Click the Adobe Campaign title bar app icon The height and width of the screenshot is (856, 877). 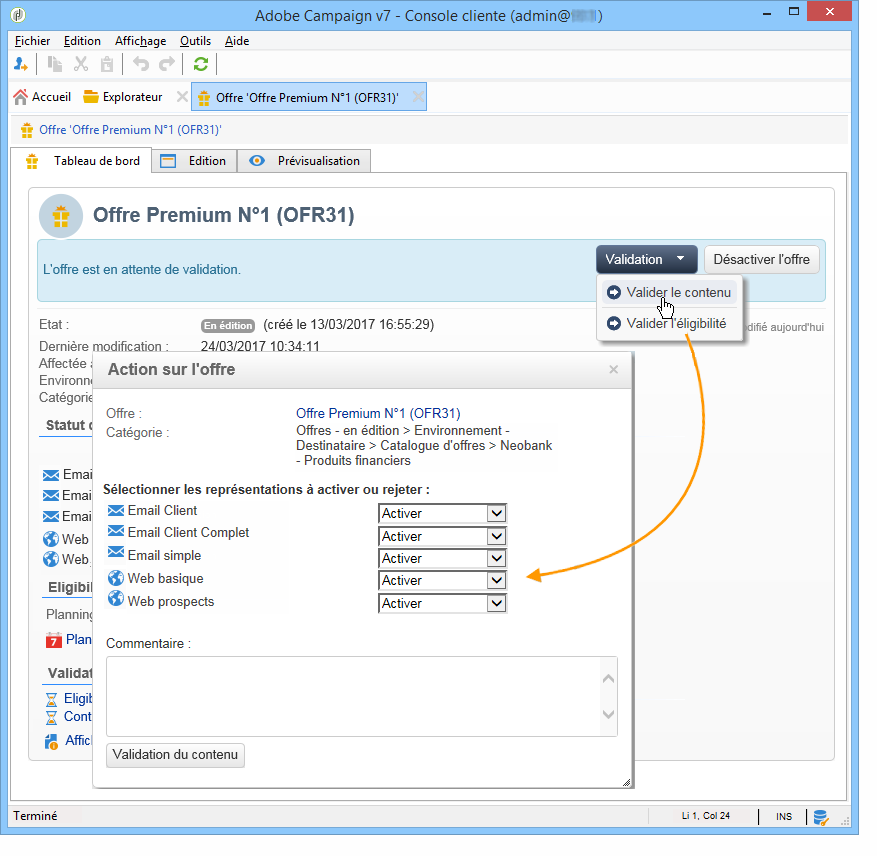point(18,14)
